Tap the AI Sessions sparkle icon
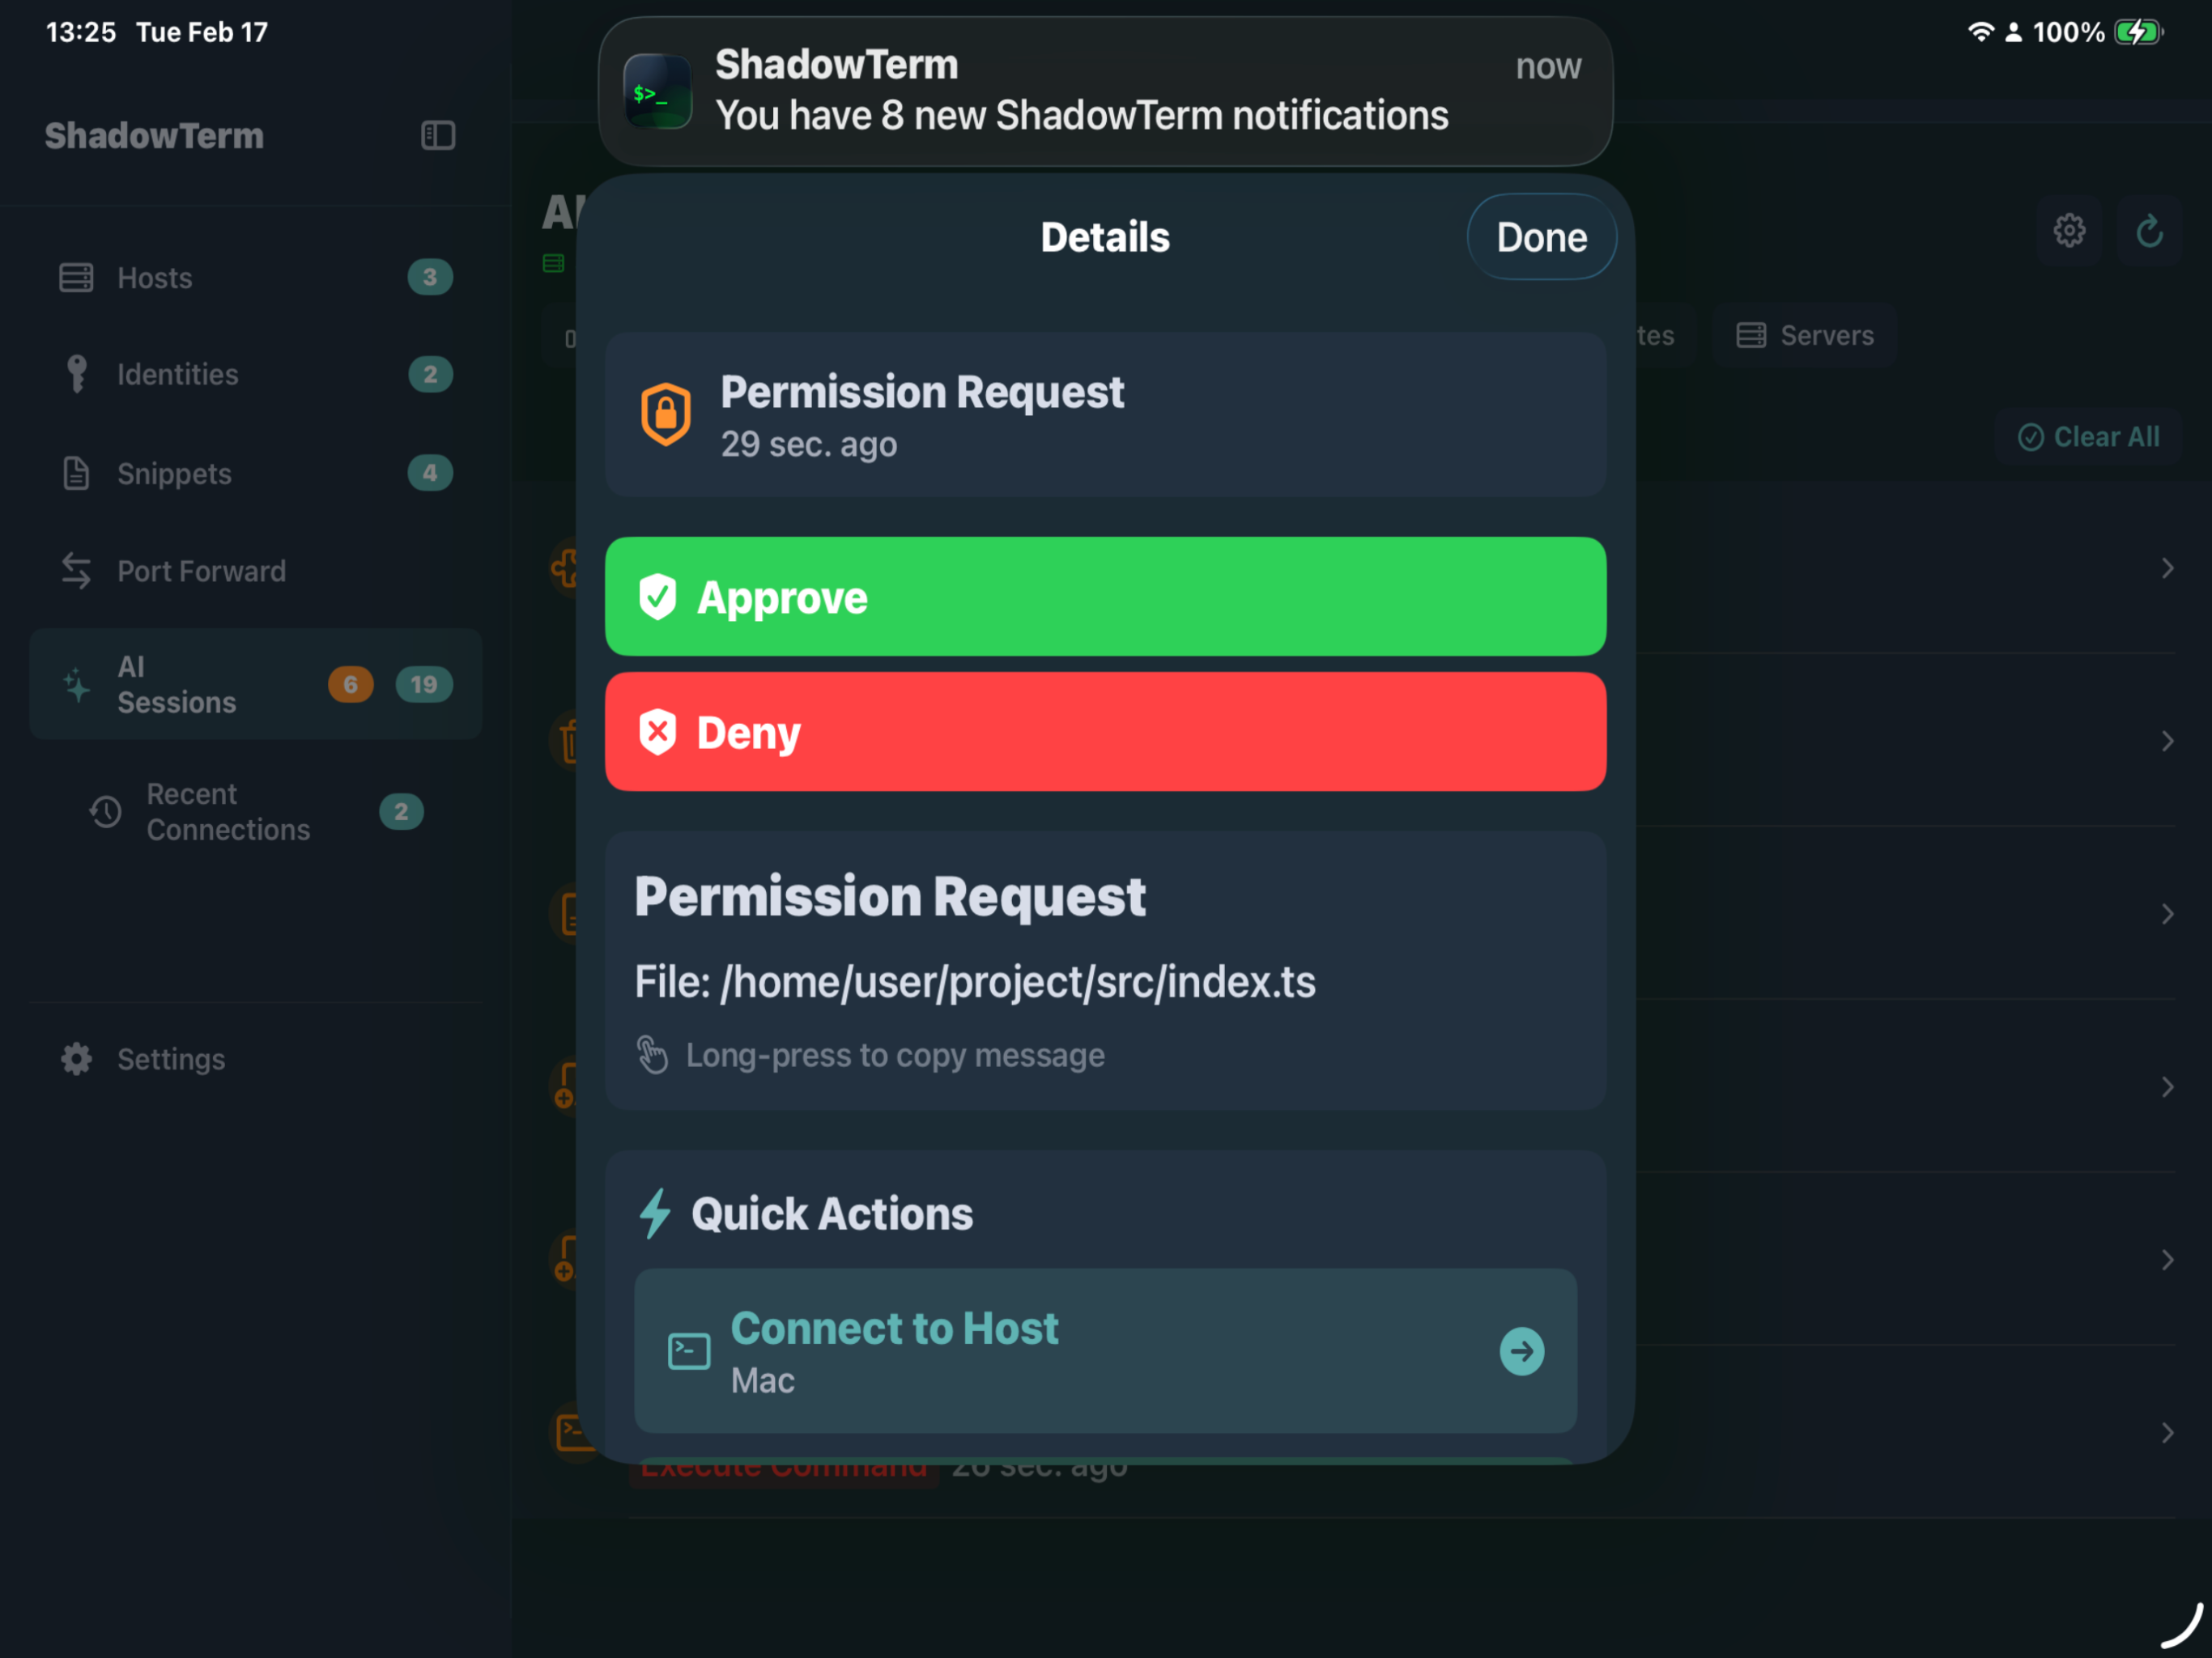The image size is (2212, 1658). point(76,685)
